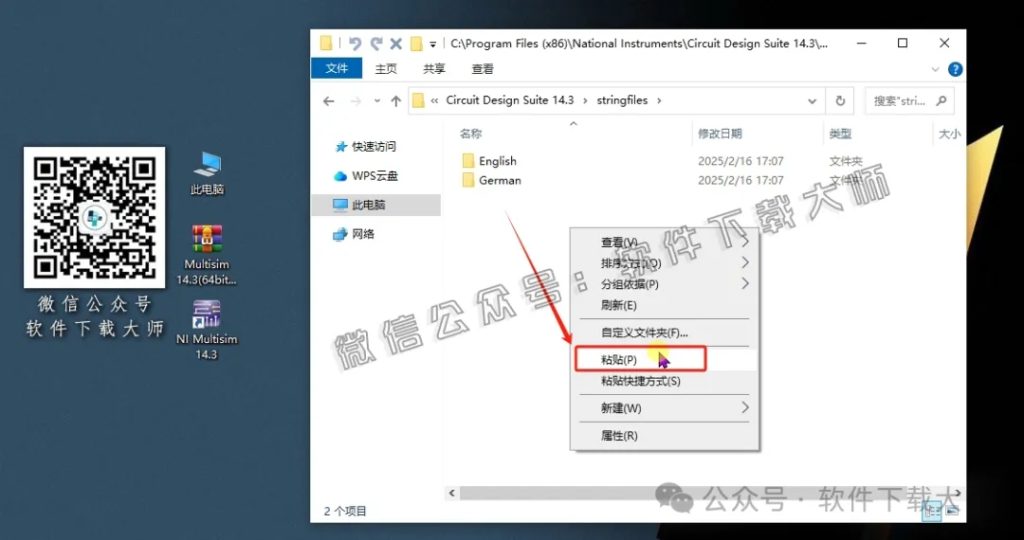This screenshot has width=1024, height=540.
Task: Go back with the back arrow
Action: [x=328, y=101]
